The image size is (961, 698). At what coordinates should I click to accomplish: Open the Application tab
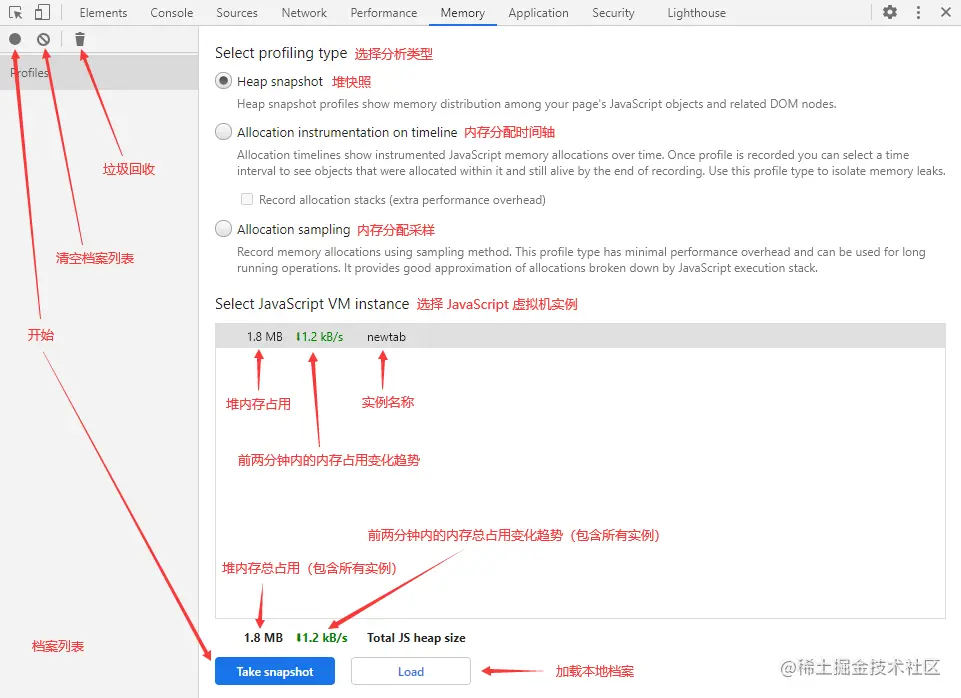tap(538, 13)
